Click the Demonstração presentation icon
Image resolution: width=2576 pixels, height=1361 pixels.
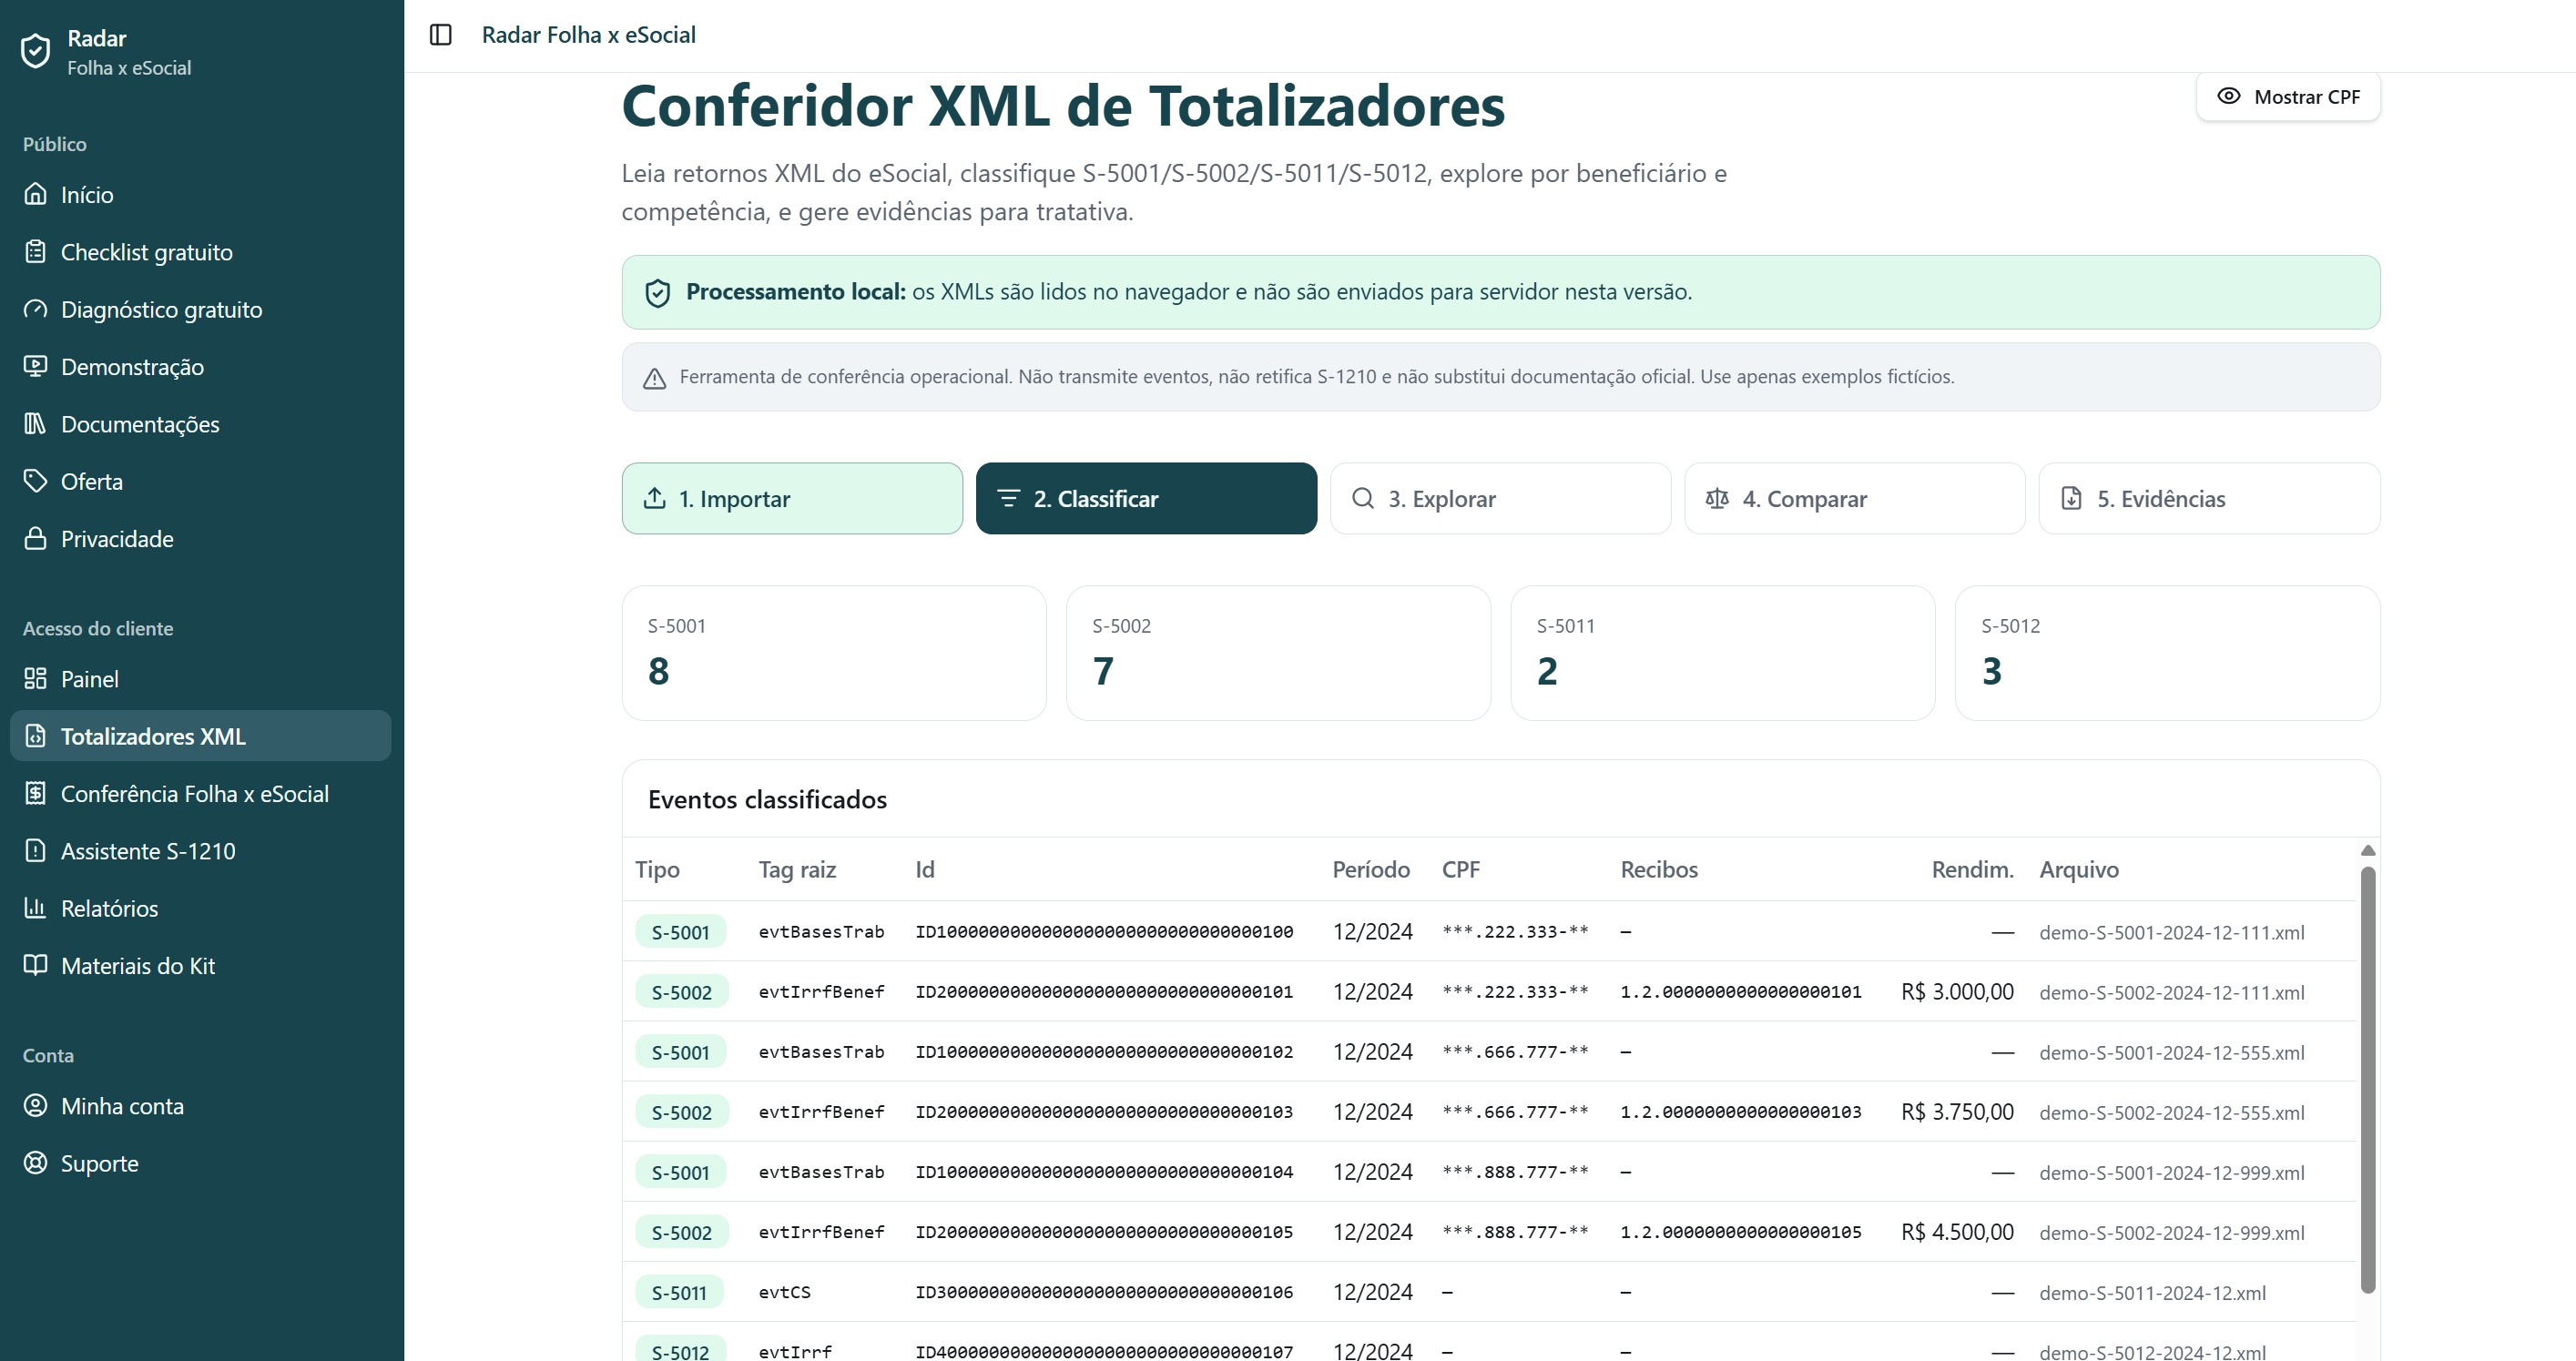point(36,366)
